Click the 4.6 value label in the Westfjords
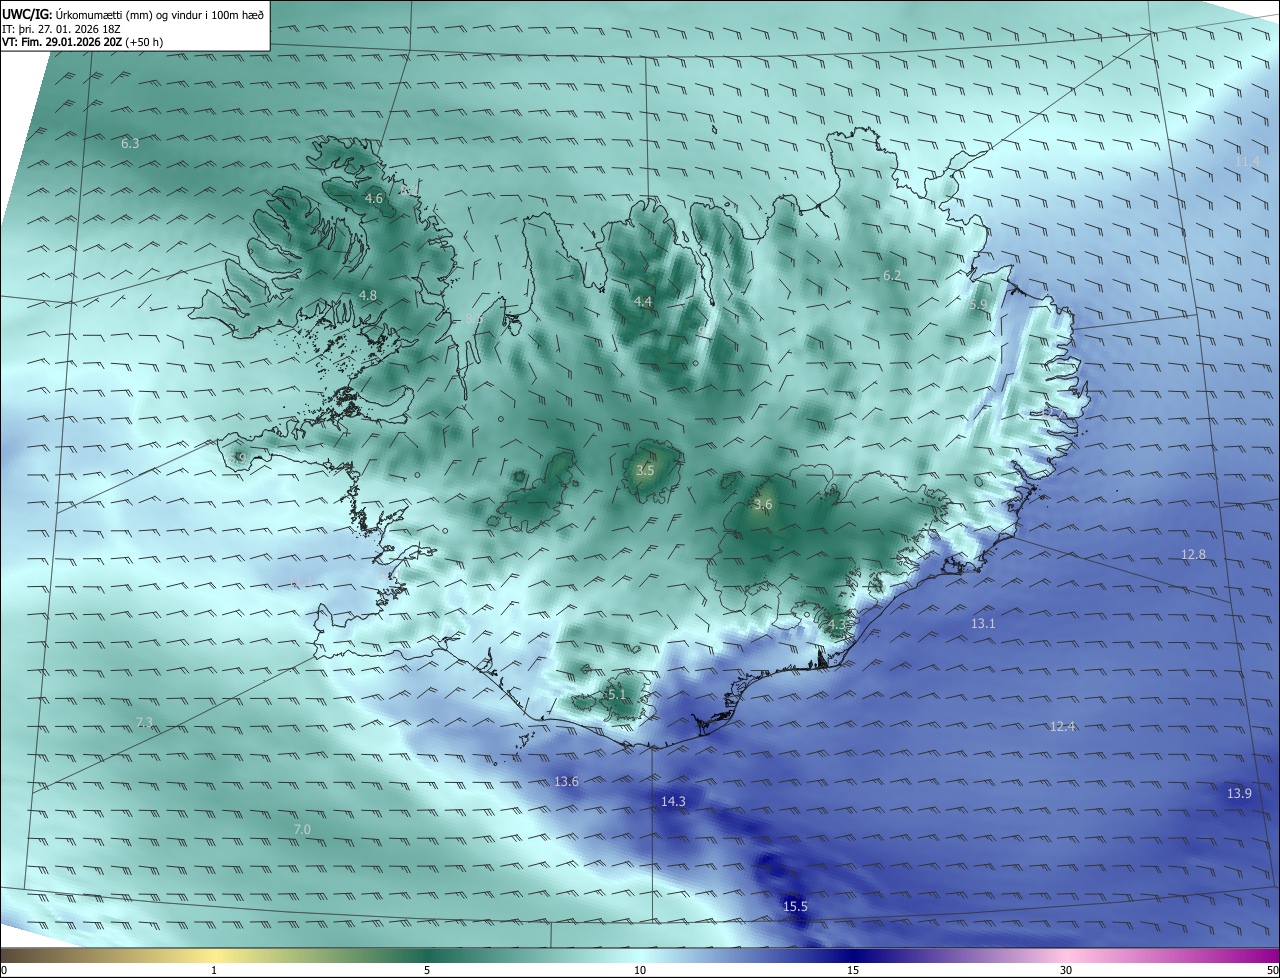Viewport: 1280px width, 978px height. pos(374,199)
